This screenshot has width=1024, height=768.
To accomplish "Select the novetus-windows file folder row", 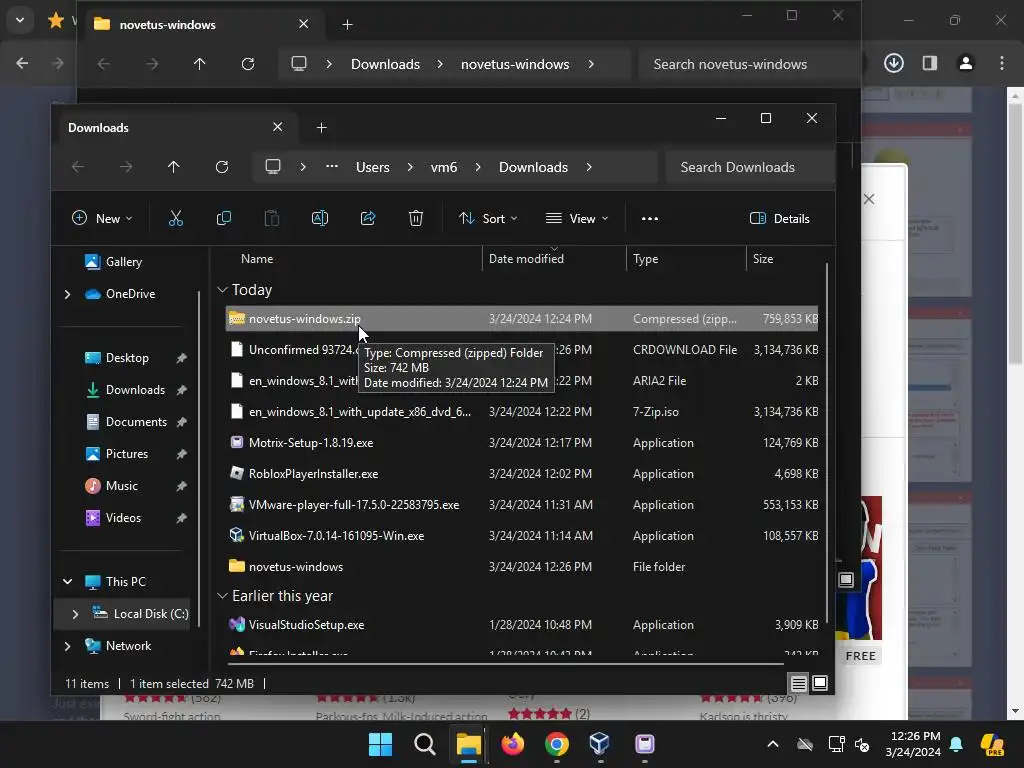I will tap(522, 567).
